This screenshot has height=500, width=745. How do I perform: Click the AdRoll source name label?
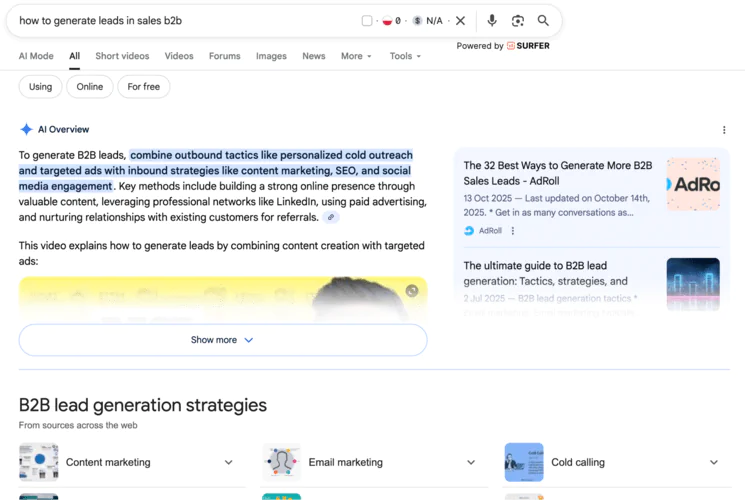tap(490, 231)
